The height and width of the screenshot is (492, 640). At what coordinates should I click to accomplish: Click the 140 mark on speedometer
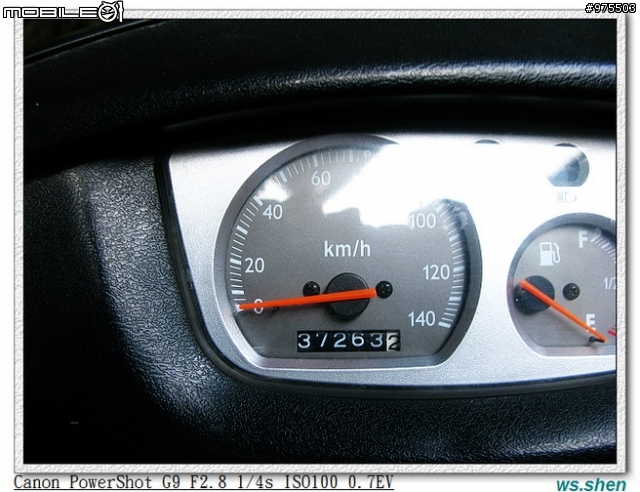[422, 318]
